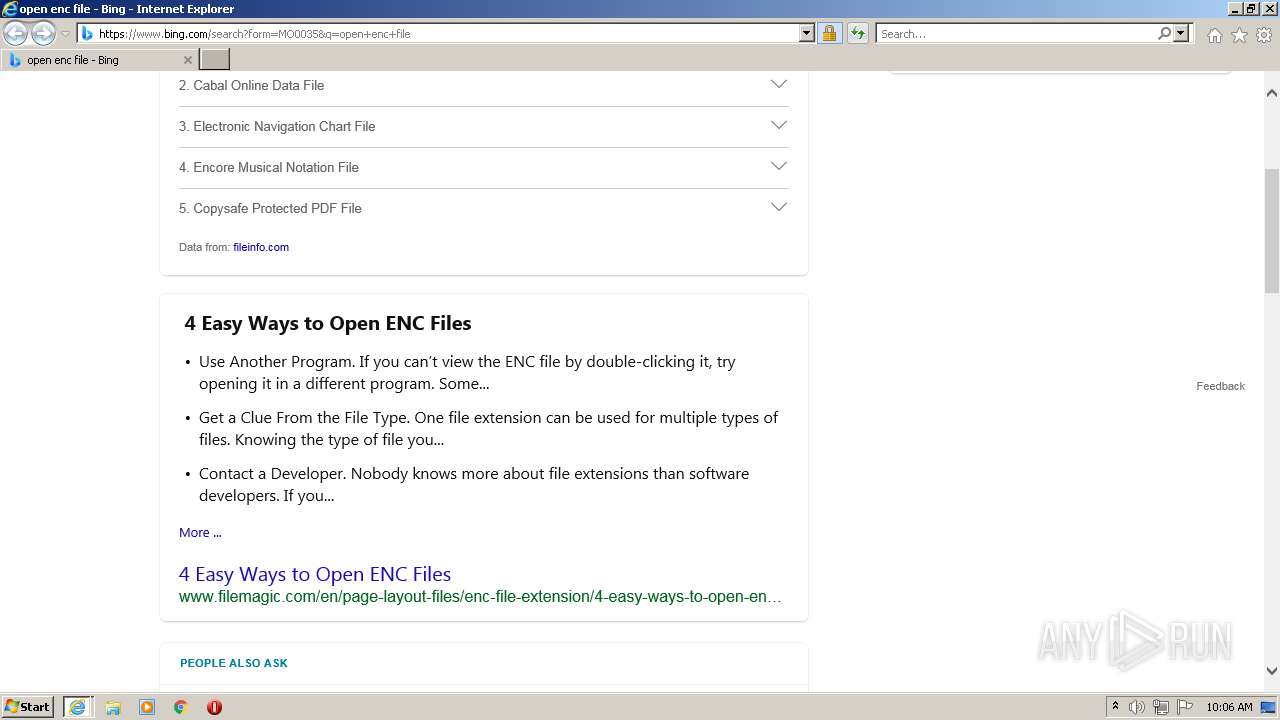Click the Show desktop button
Image resolution: width=1280 pixels, height=720 pixels.
pyautogui.click(x=1269, y=707)
